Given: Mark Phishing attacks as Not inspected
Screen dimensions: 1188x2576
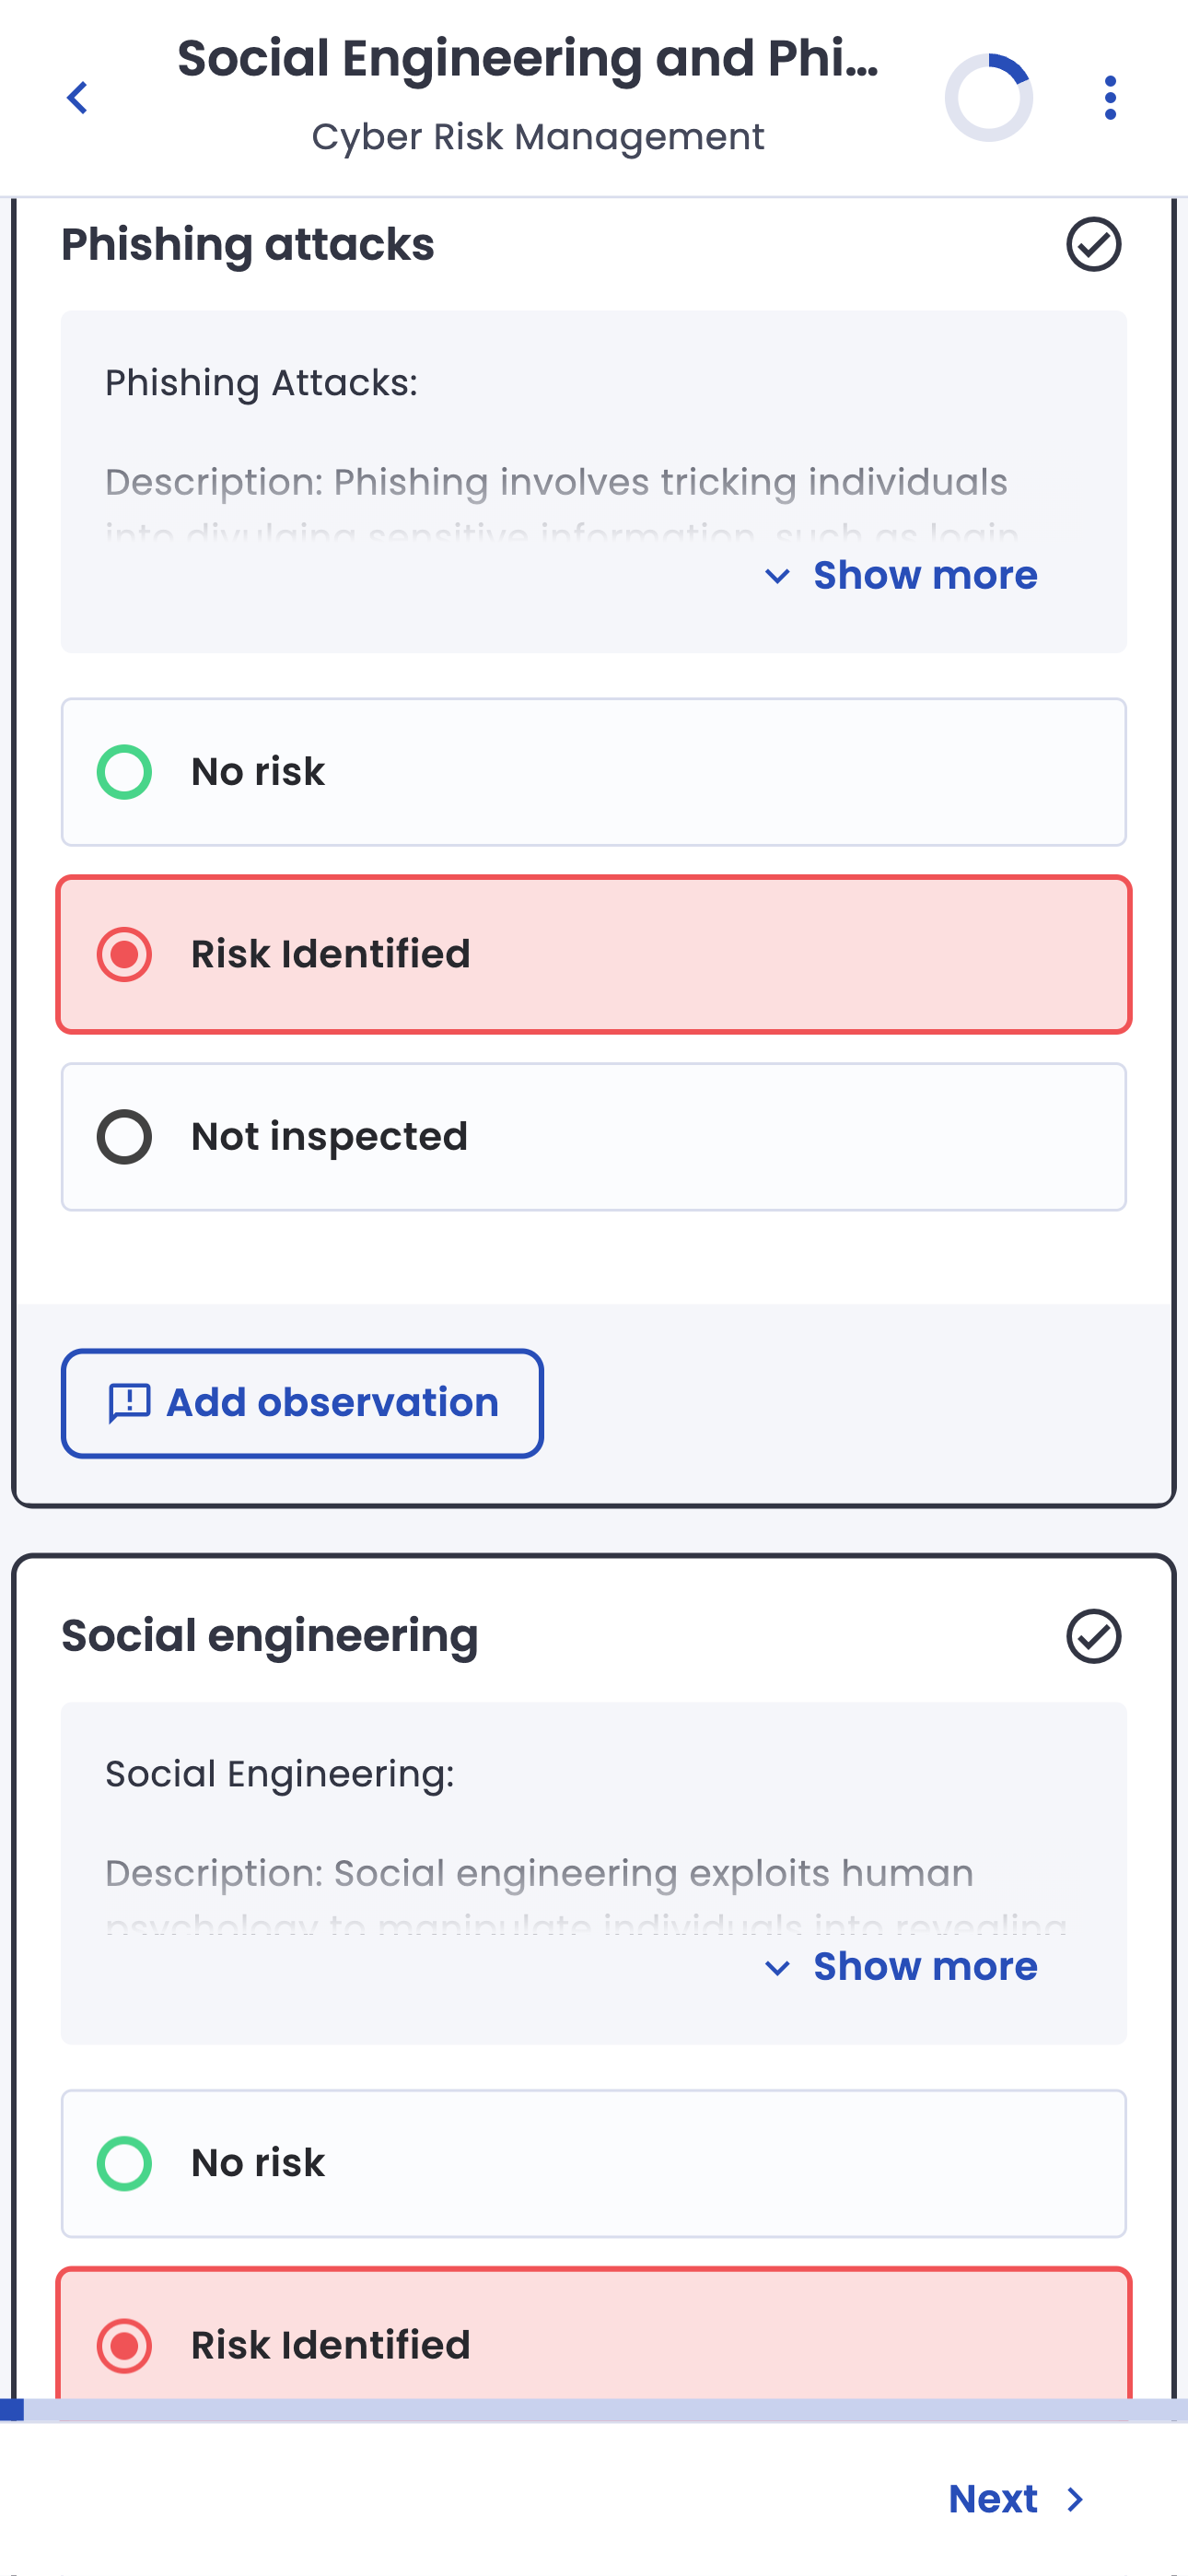Looking at the screenshot, I should (593, 1137).
